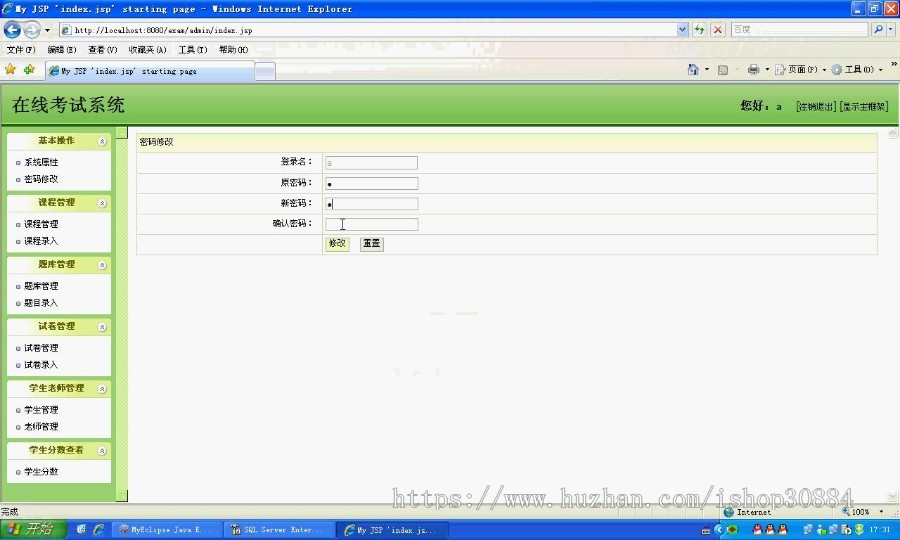Expand the address bar history dropdown
900x540 pixels.
[x=682, y=30]
